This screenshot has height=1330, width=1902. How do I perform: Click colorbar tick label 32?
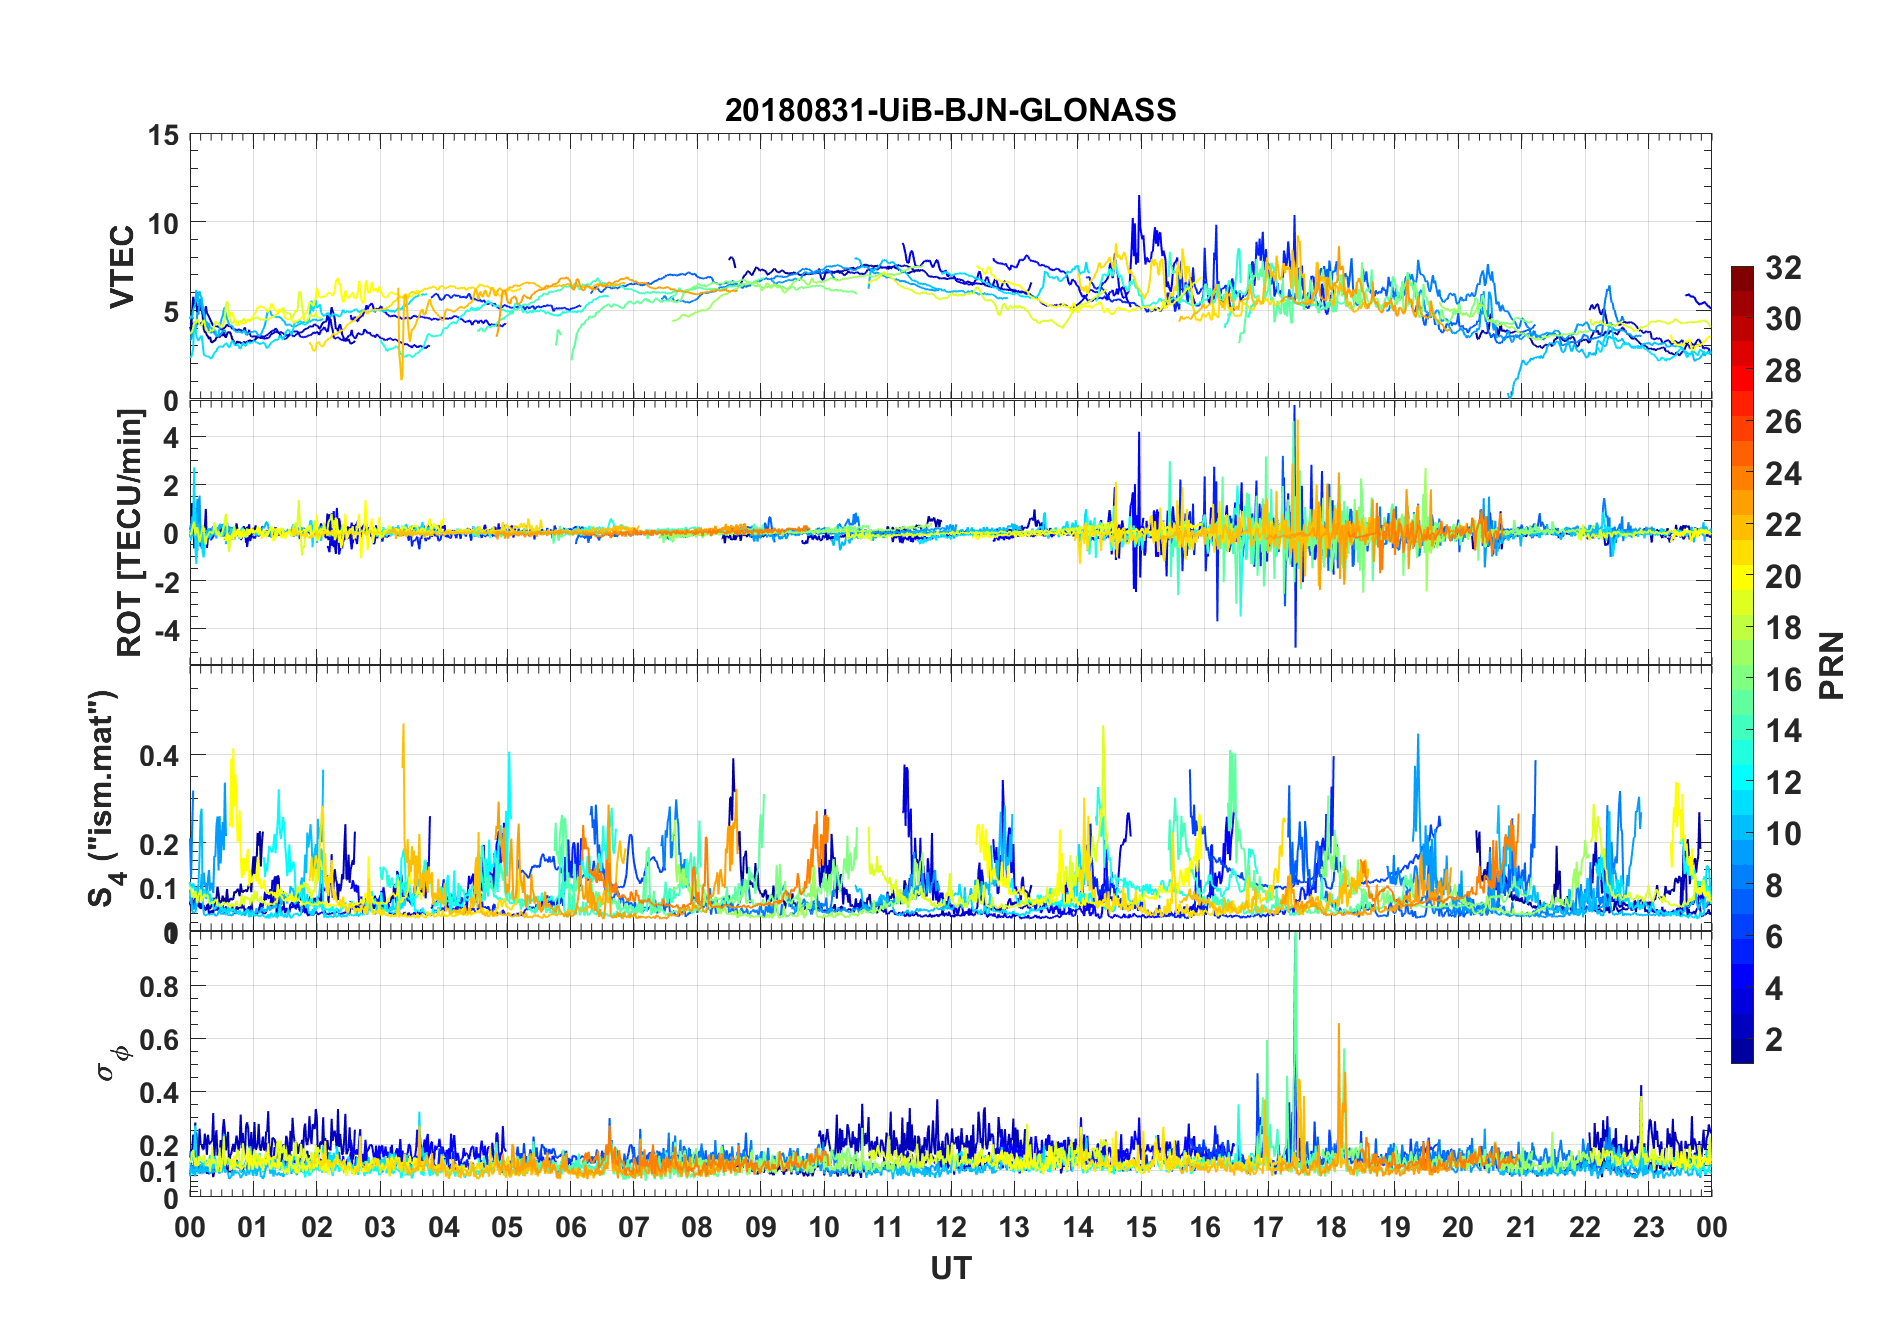(1783, 268)
